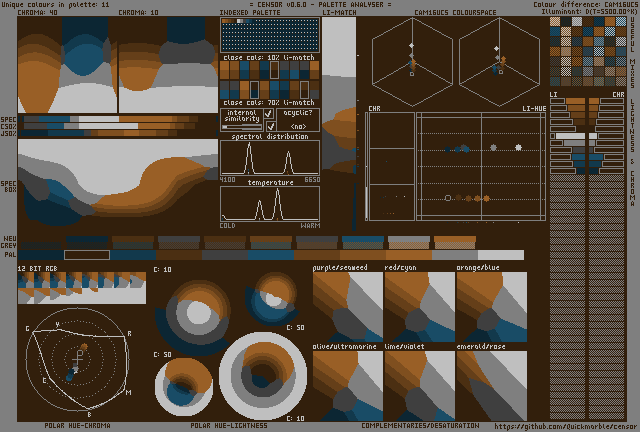Select the emerald/rose complementaries thumbnail

click(x=491, y=384)
